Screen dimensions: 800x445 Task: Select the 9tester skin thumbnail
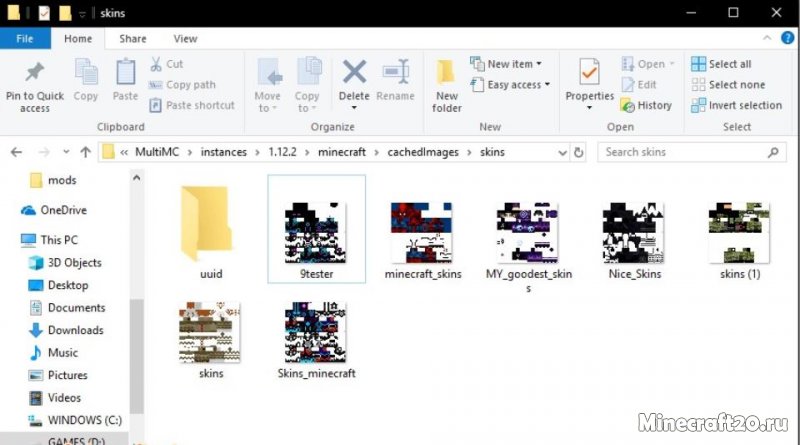click(x=316, y=232)
